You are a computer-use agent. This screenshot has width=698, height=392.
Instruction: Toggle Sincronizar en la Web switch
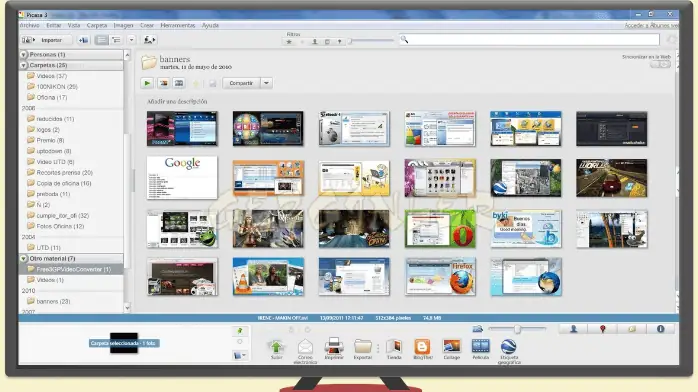pyautogui.click(x=660, y=65)
